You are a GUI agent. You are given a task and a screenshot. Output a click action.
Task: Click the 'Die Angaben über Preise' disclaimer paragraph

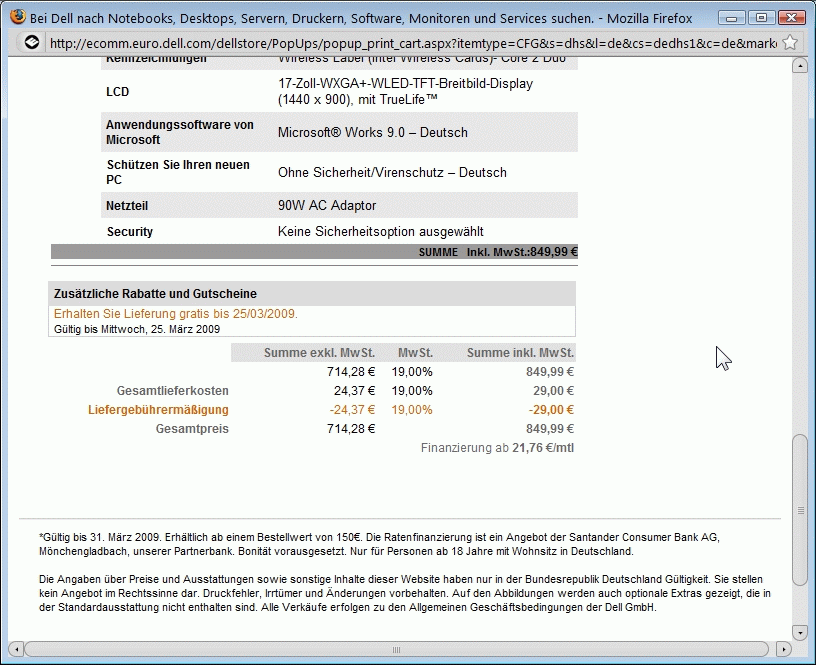coord(405,593)
